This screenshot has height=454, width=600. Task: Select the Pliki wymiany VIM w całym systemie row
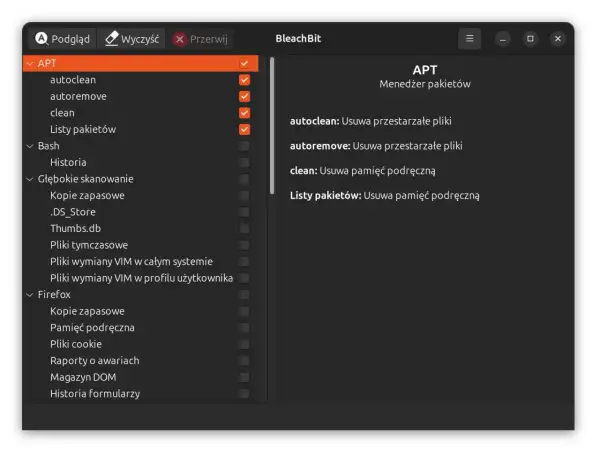(141, 261)
